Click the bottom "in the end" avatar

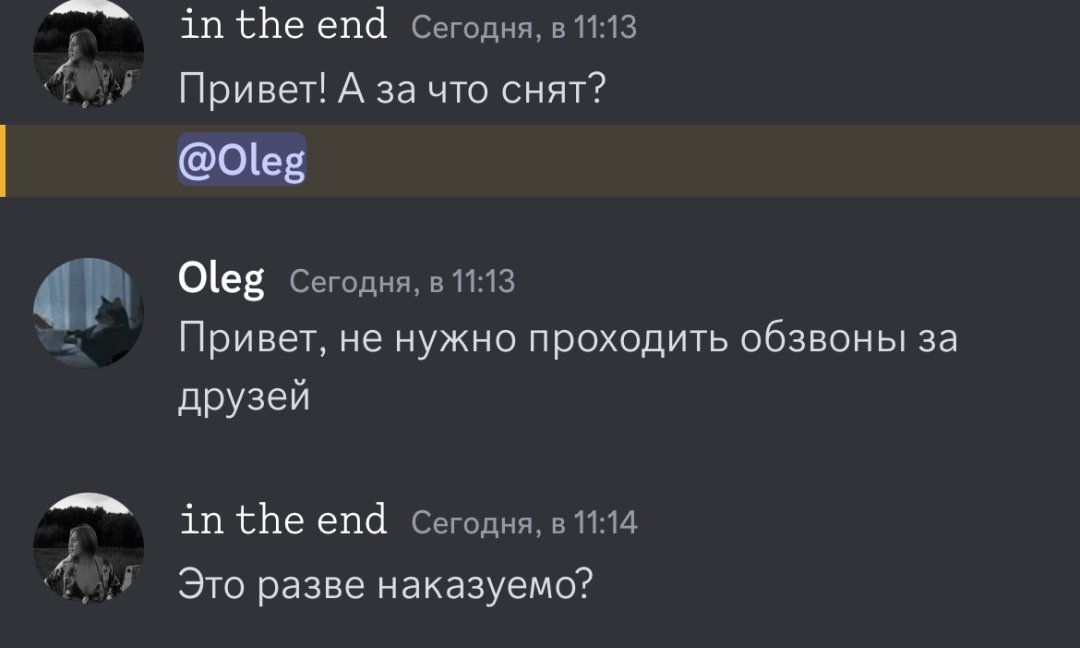coord(89,547)
